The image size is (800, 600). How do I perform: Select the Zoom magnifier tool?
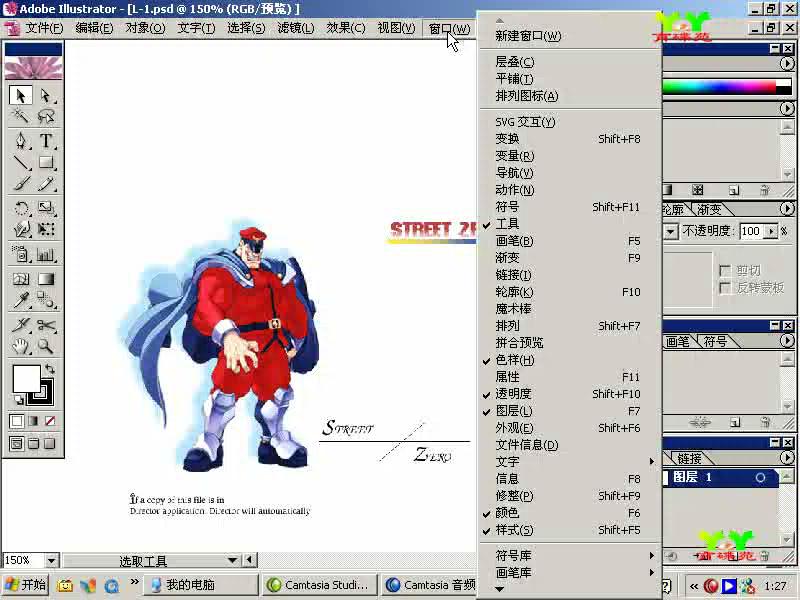[46, 346]
